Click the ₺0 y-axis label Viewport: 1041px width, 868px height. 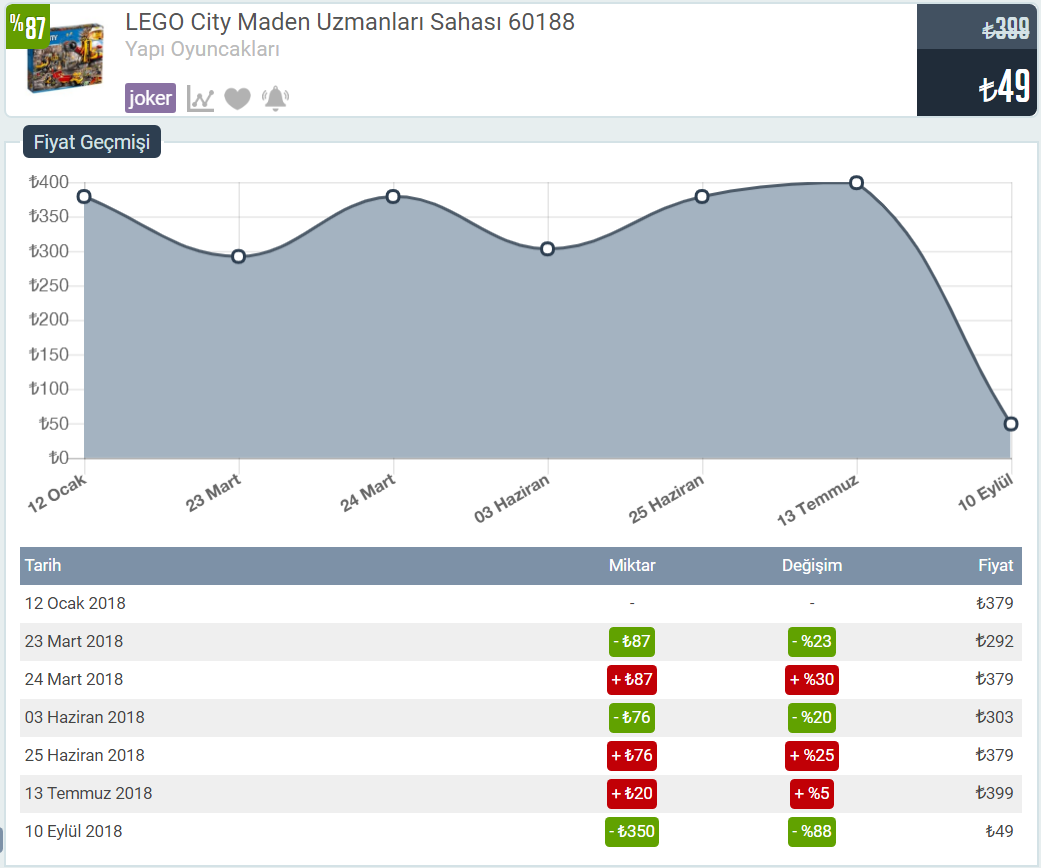59,458
